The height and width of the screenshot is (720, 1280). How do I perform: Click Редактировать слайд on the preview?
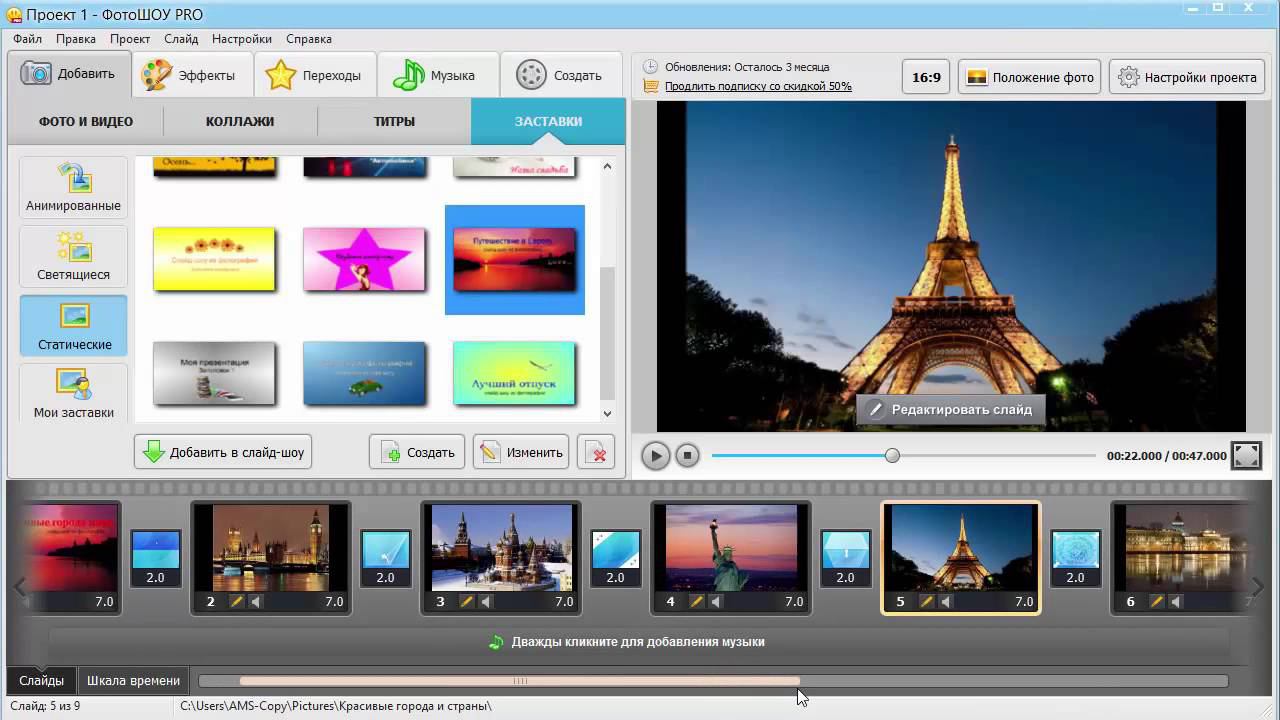tap(950, 409)
